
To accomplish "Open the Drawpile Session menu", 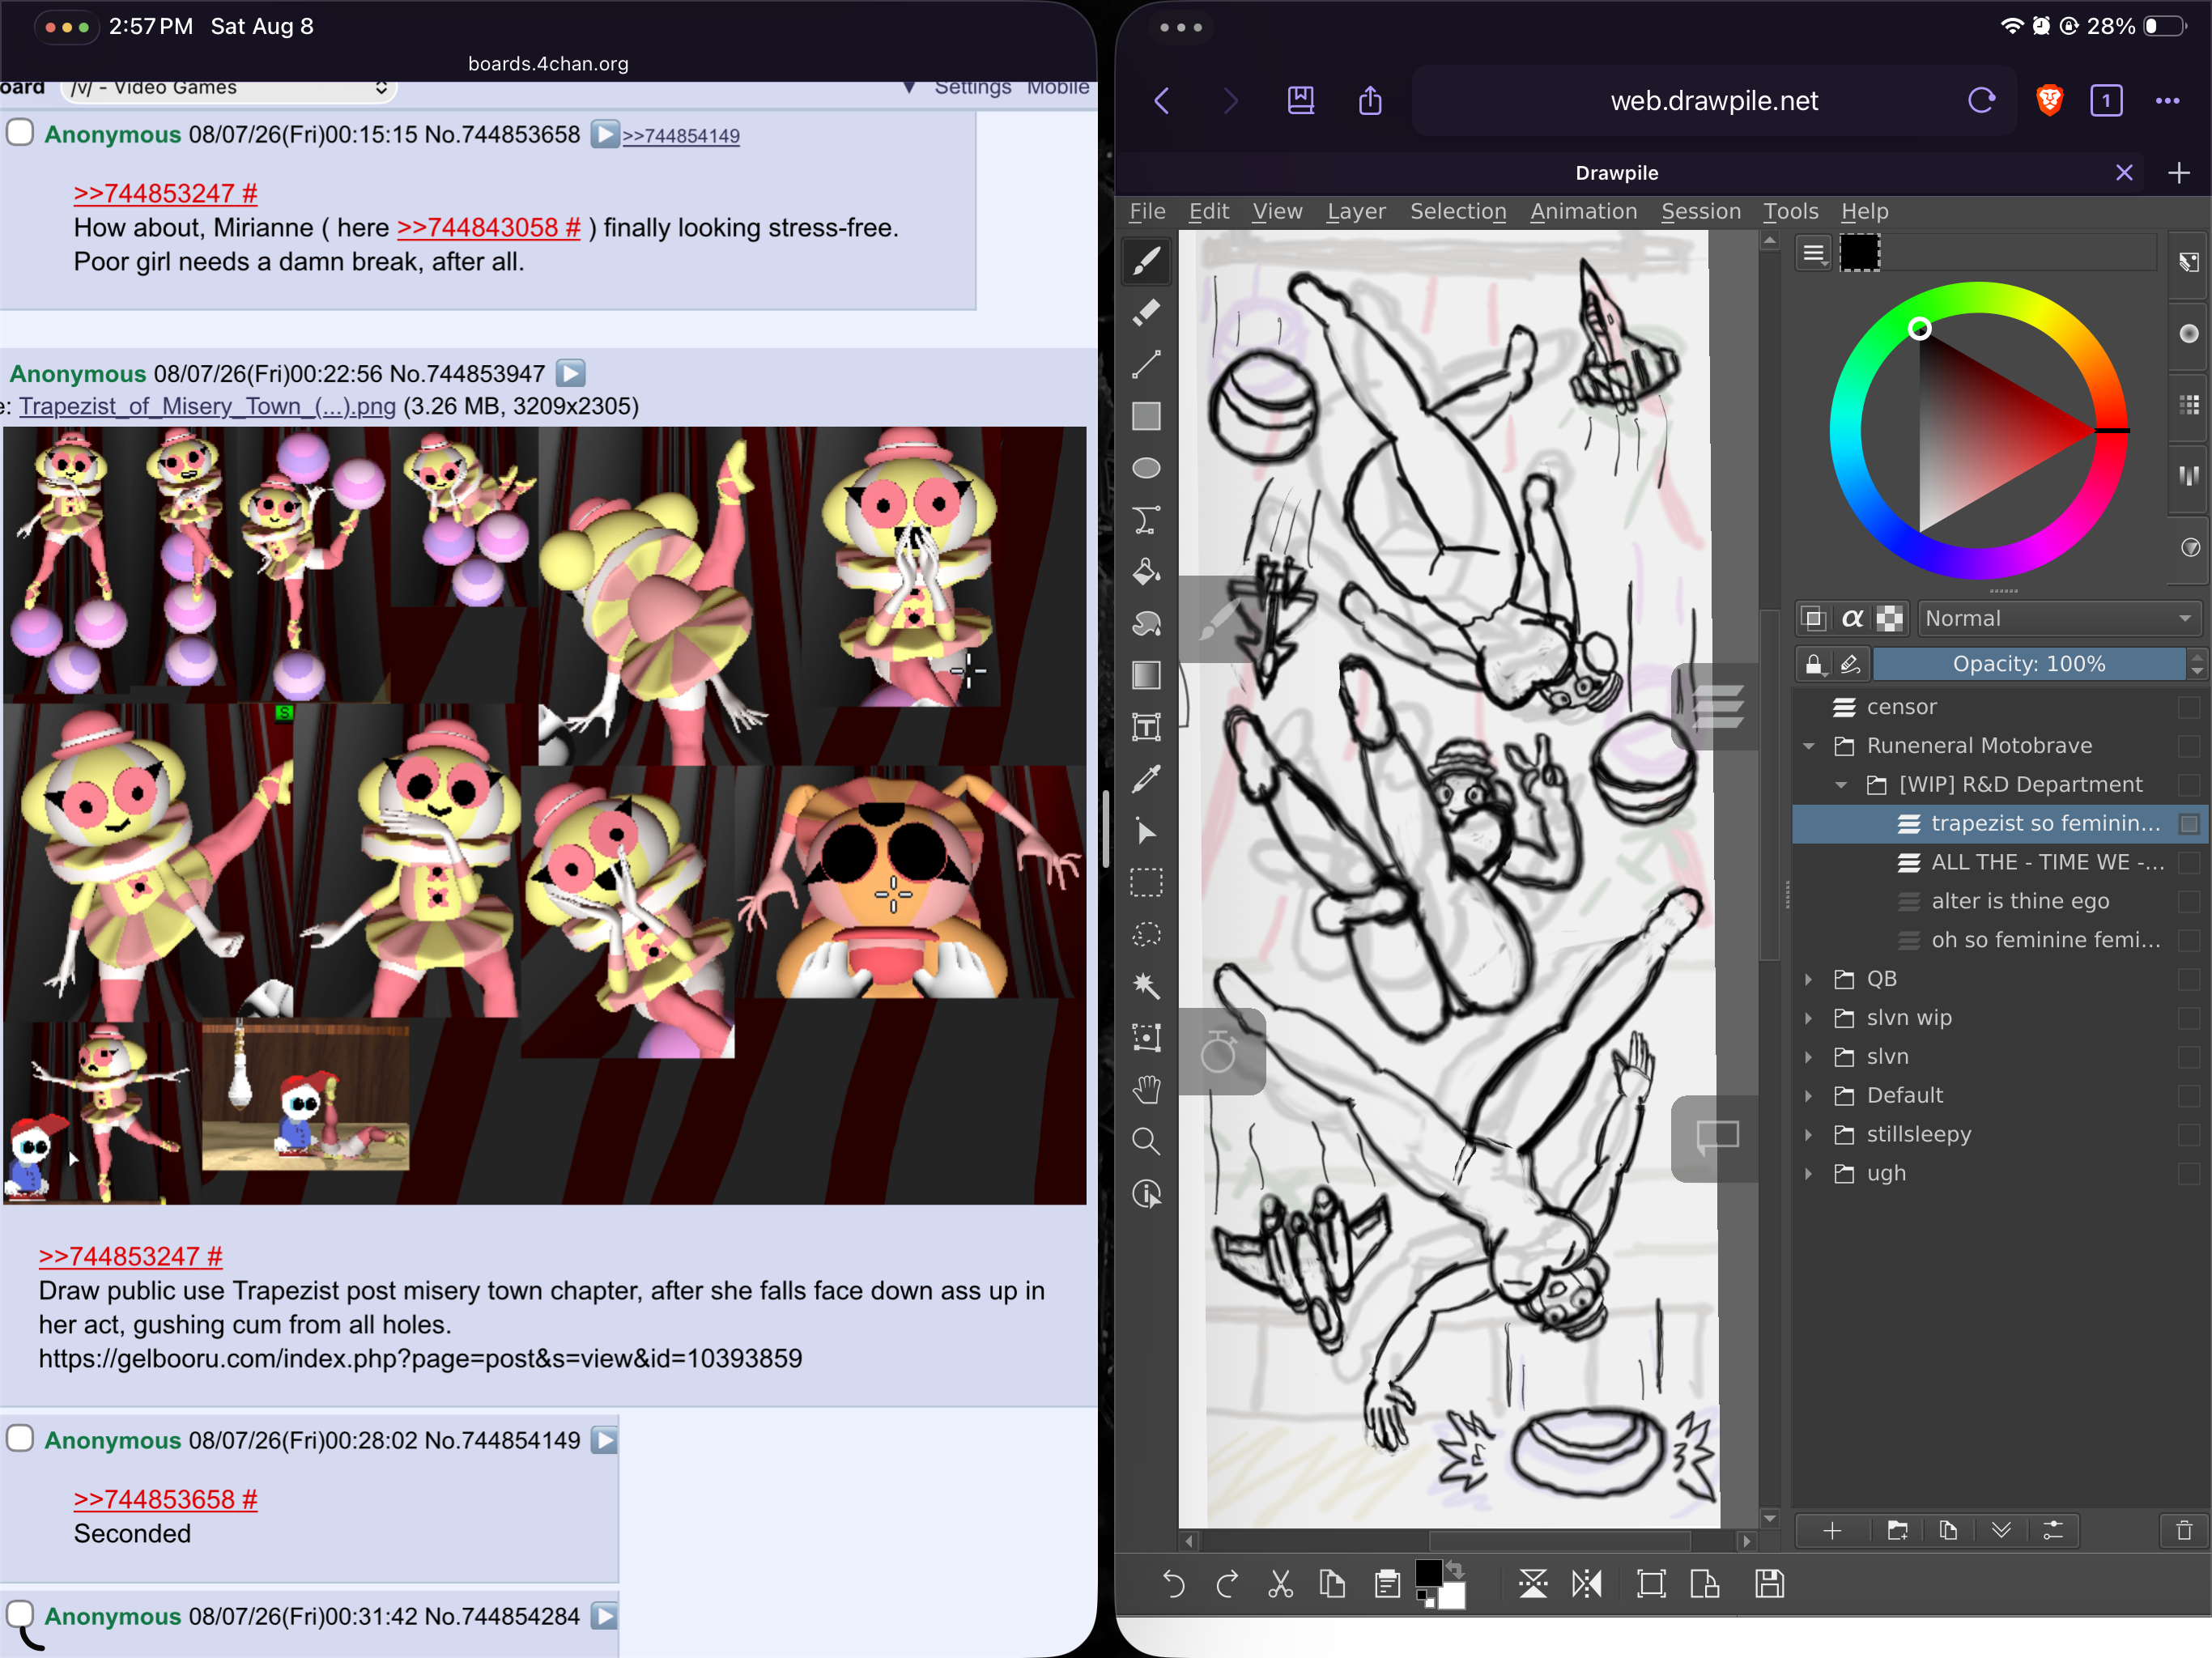I will point(1700,211).
